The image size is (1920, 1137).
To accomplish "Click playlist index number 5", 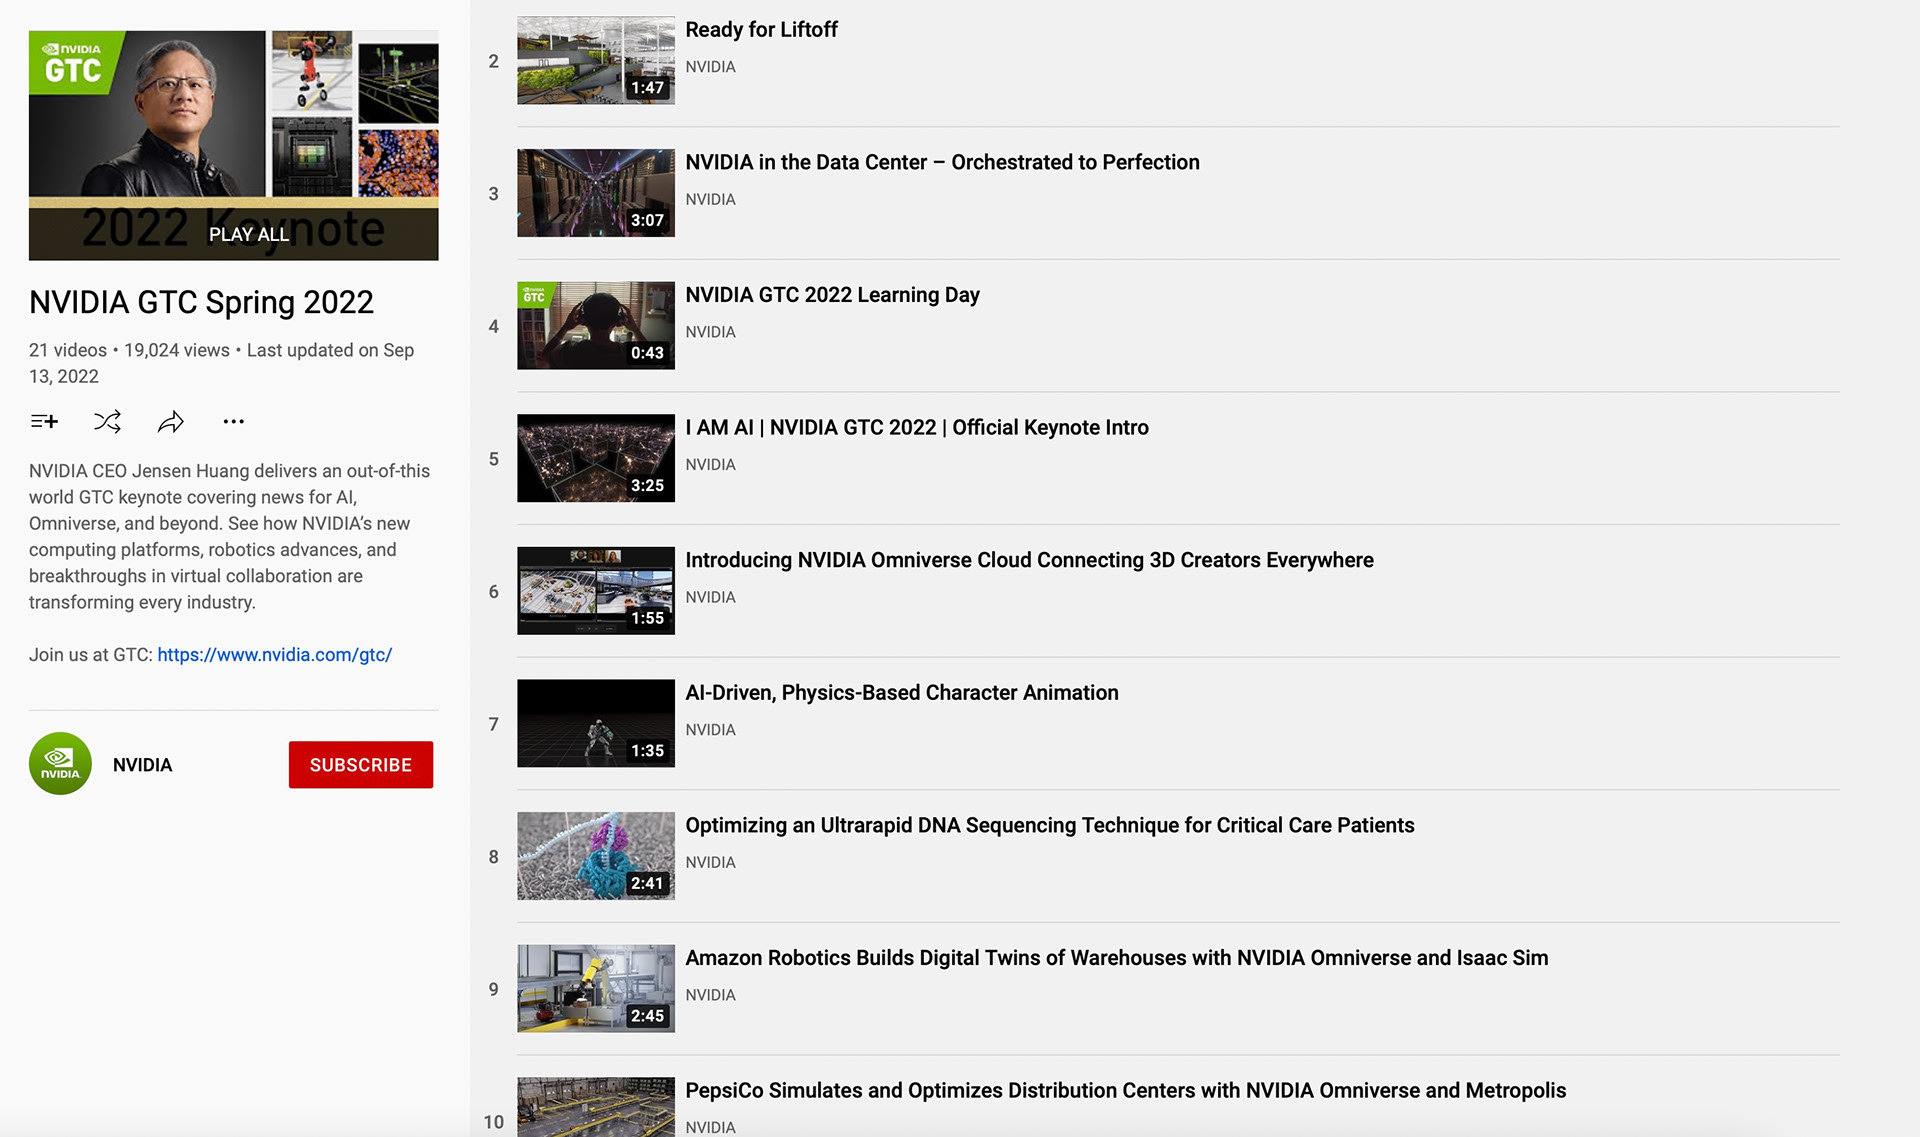I will click(493, 459).
